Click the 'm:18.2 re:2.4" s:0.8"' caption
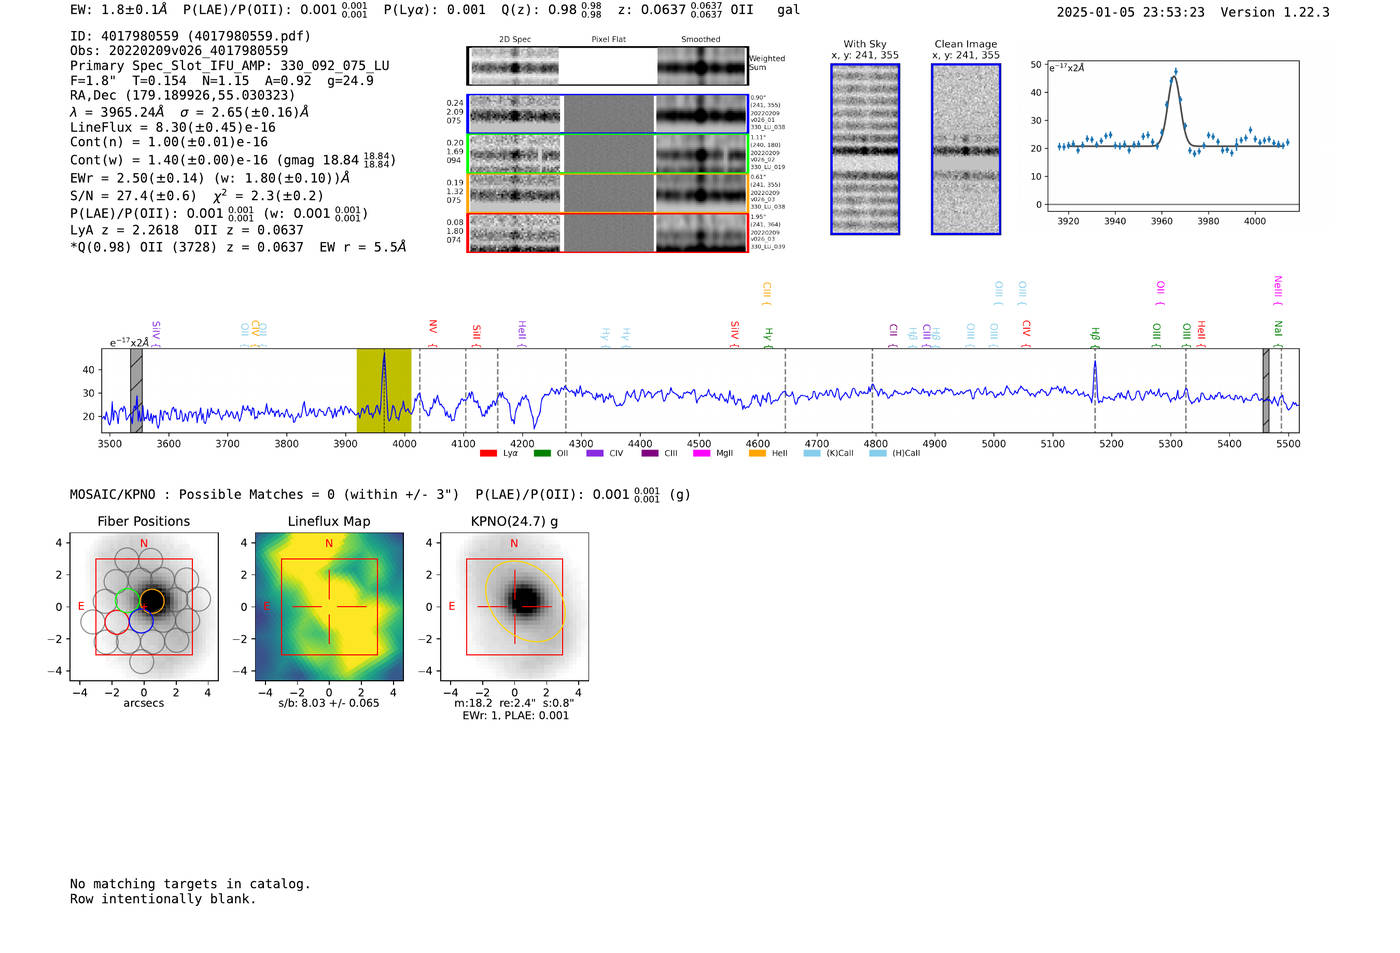1400x953 pixels. [514, 703]
